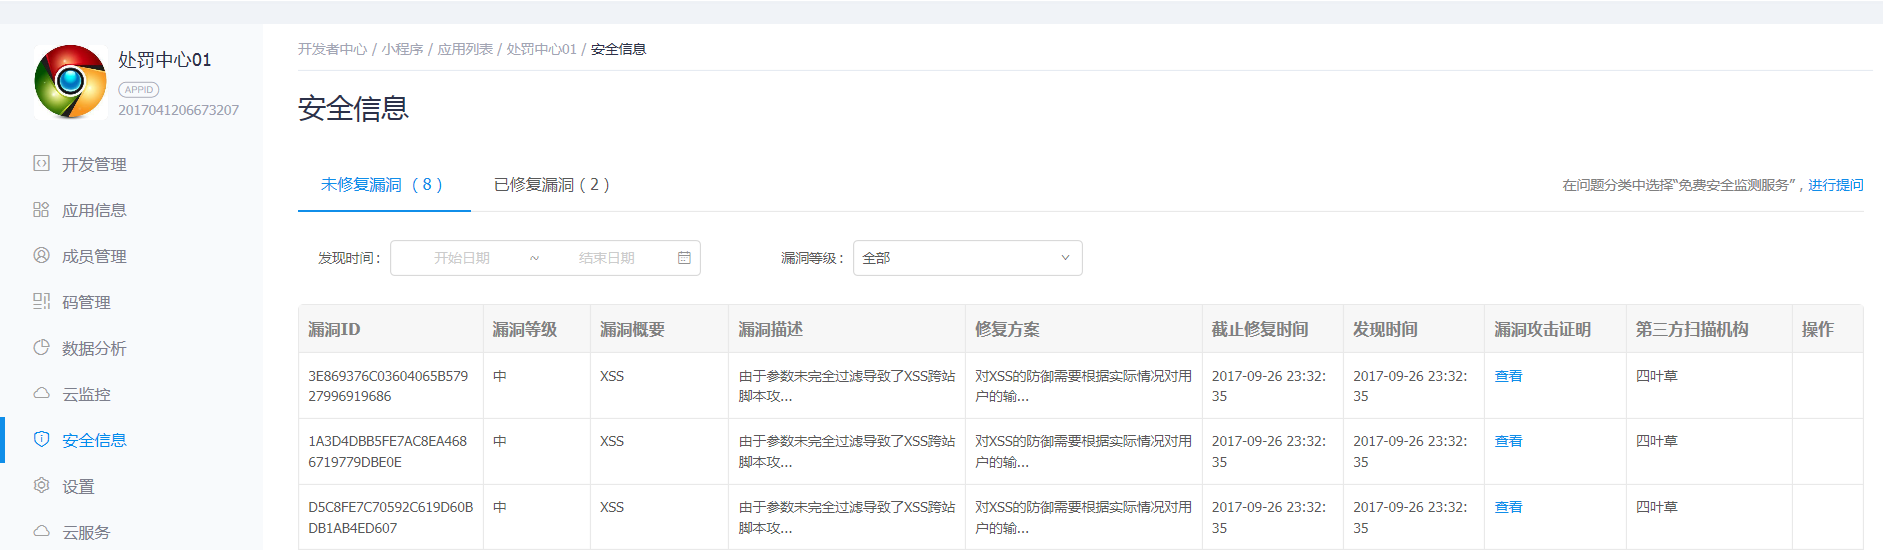Click the 安全信息 shield icon
Viewport: 1883px width, 550px height.
click(x=41, y=439)
